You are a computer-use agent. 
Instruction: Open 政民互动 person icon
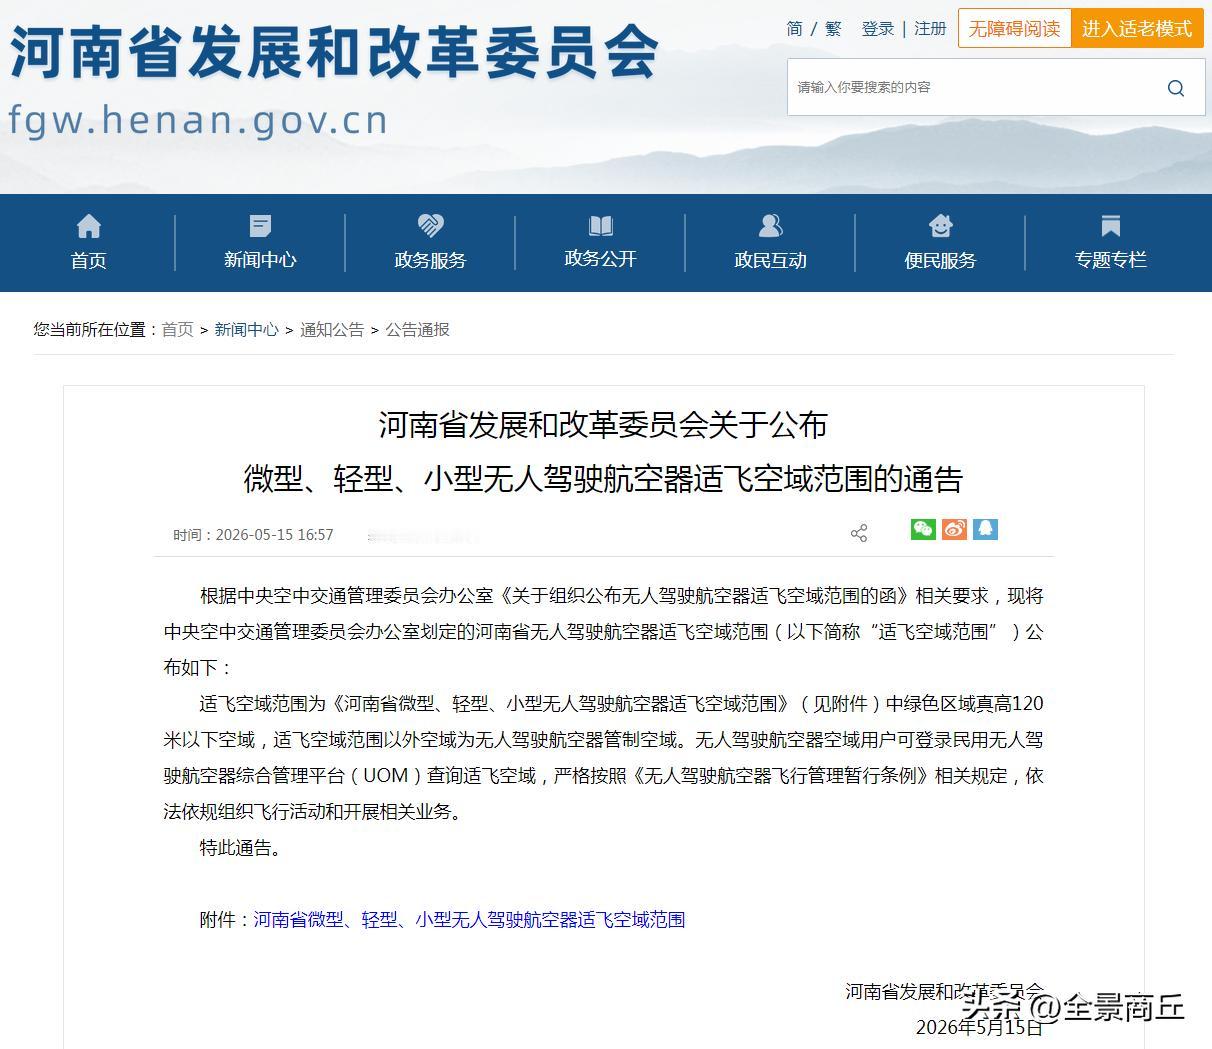[770, 226]
